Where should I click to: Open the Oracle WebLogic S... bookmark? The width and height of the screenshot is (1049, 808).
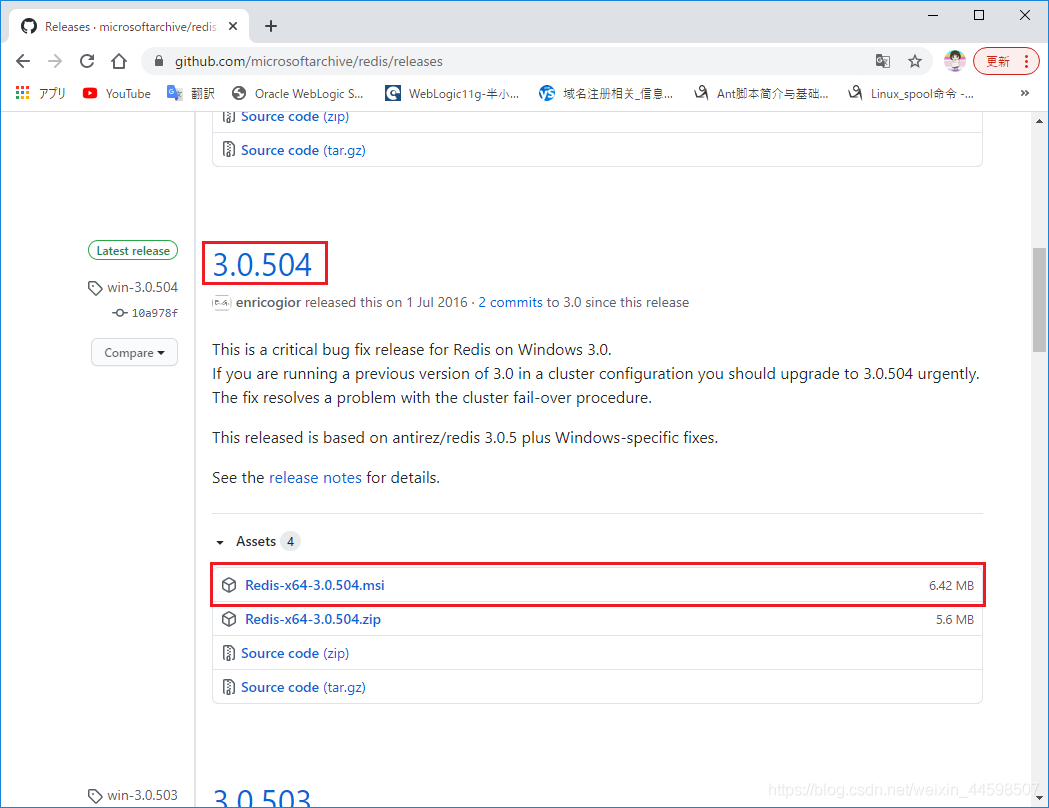tap(298, 94)
